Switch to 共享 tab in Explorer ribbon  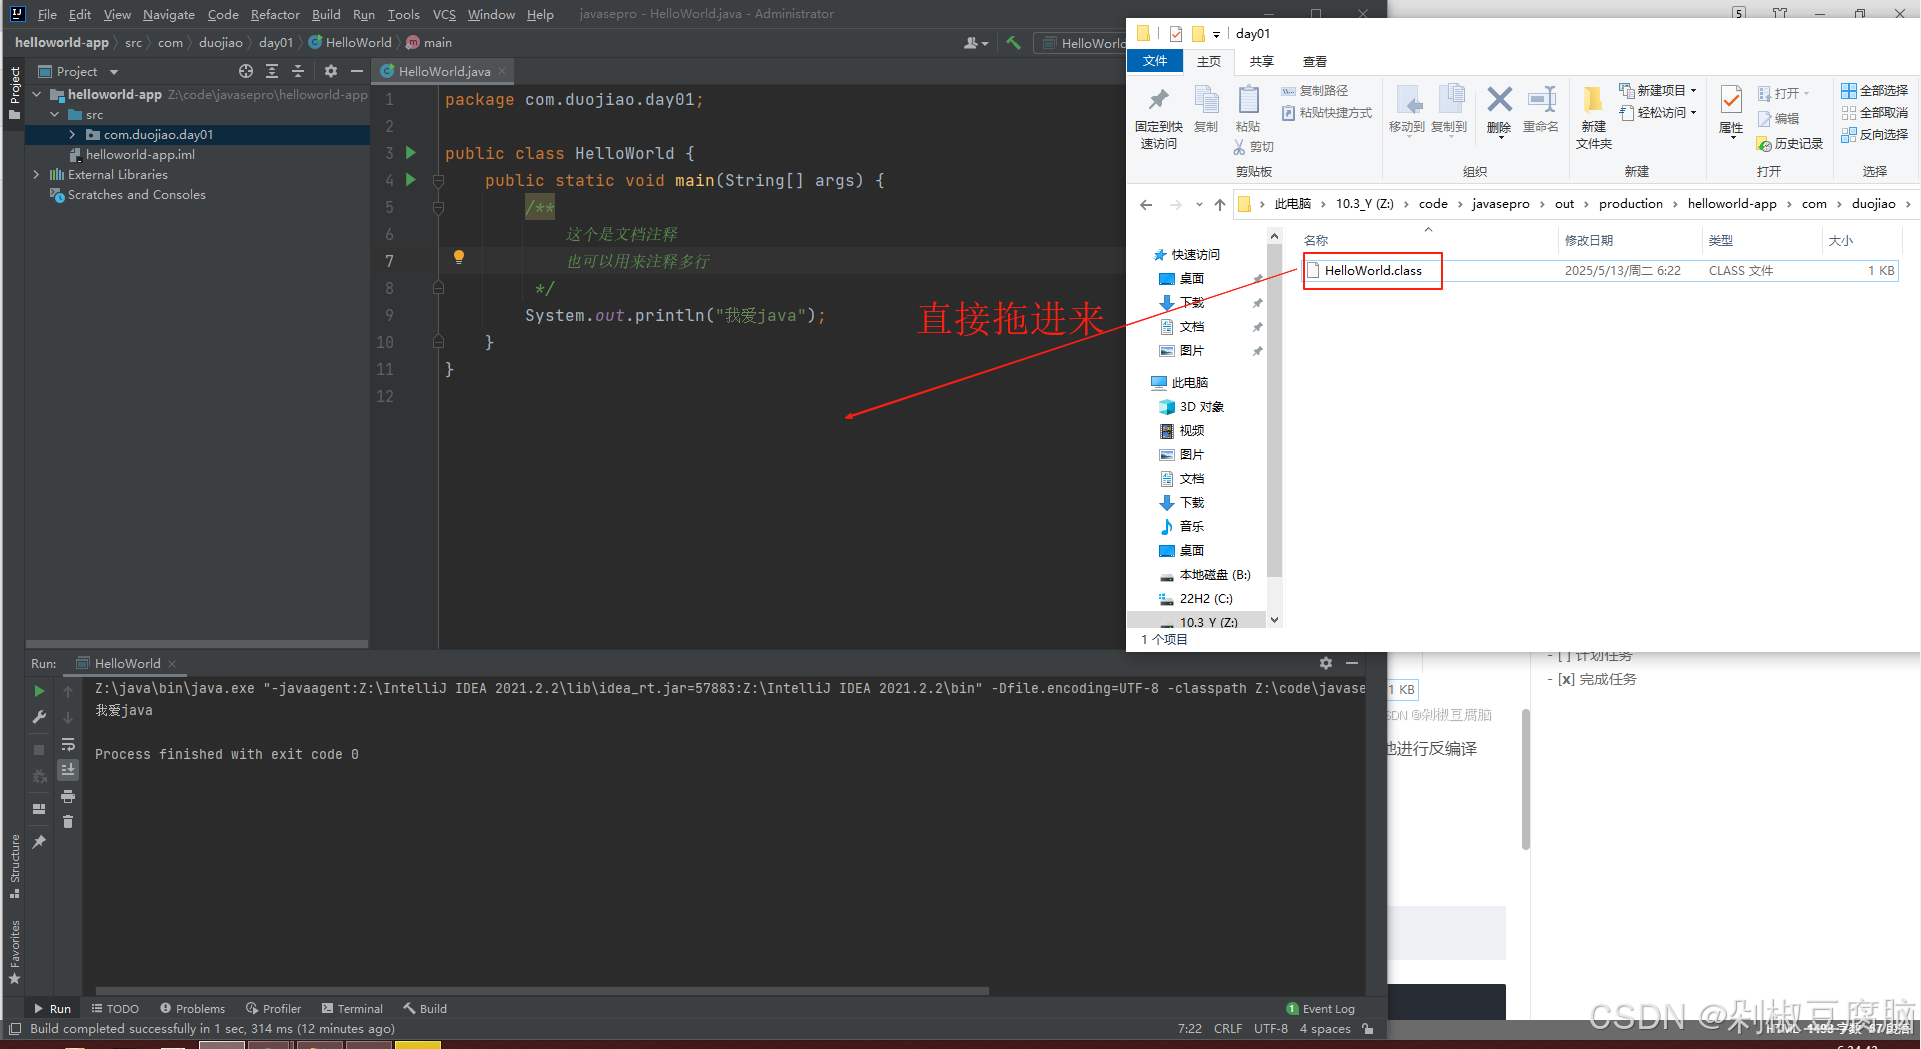1262,61
